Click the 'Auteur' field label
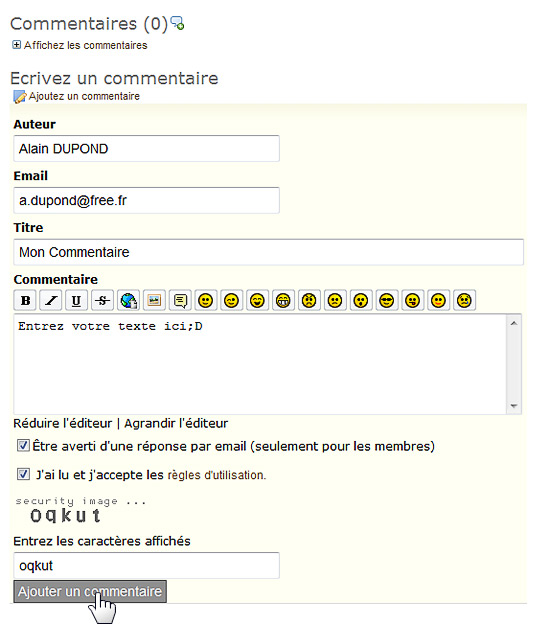This screenshot has width=550, height=624. [35, 124]
